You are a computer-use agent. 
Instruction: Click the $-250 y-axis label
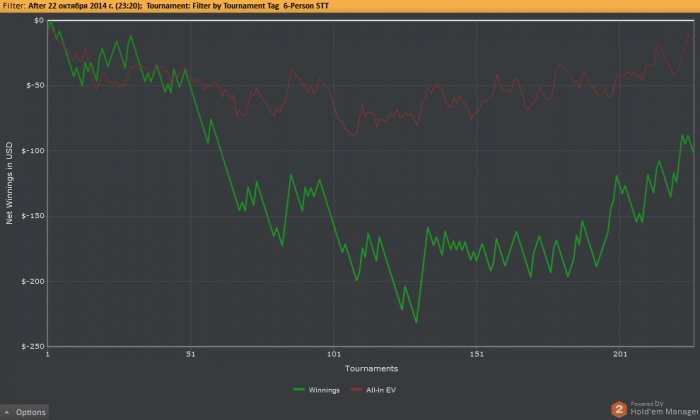pyautogui.click(x=33, y=346)
